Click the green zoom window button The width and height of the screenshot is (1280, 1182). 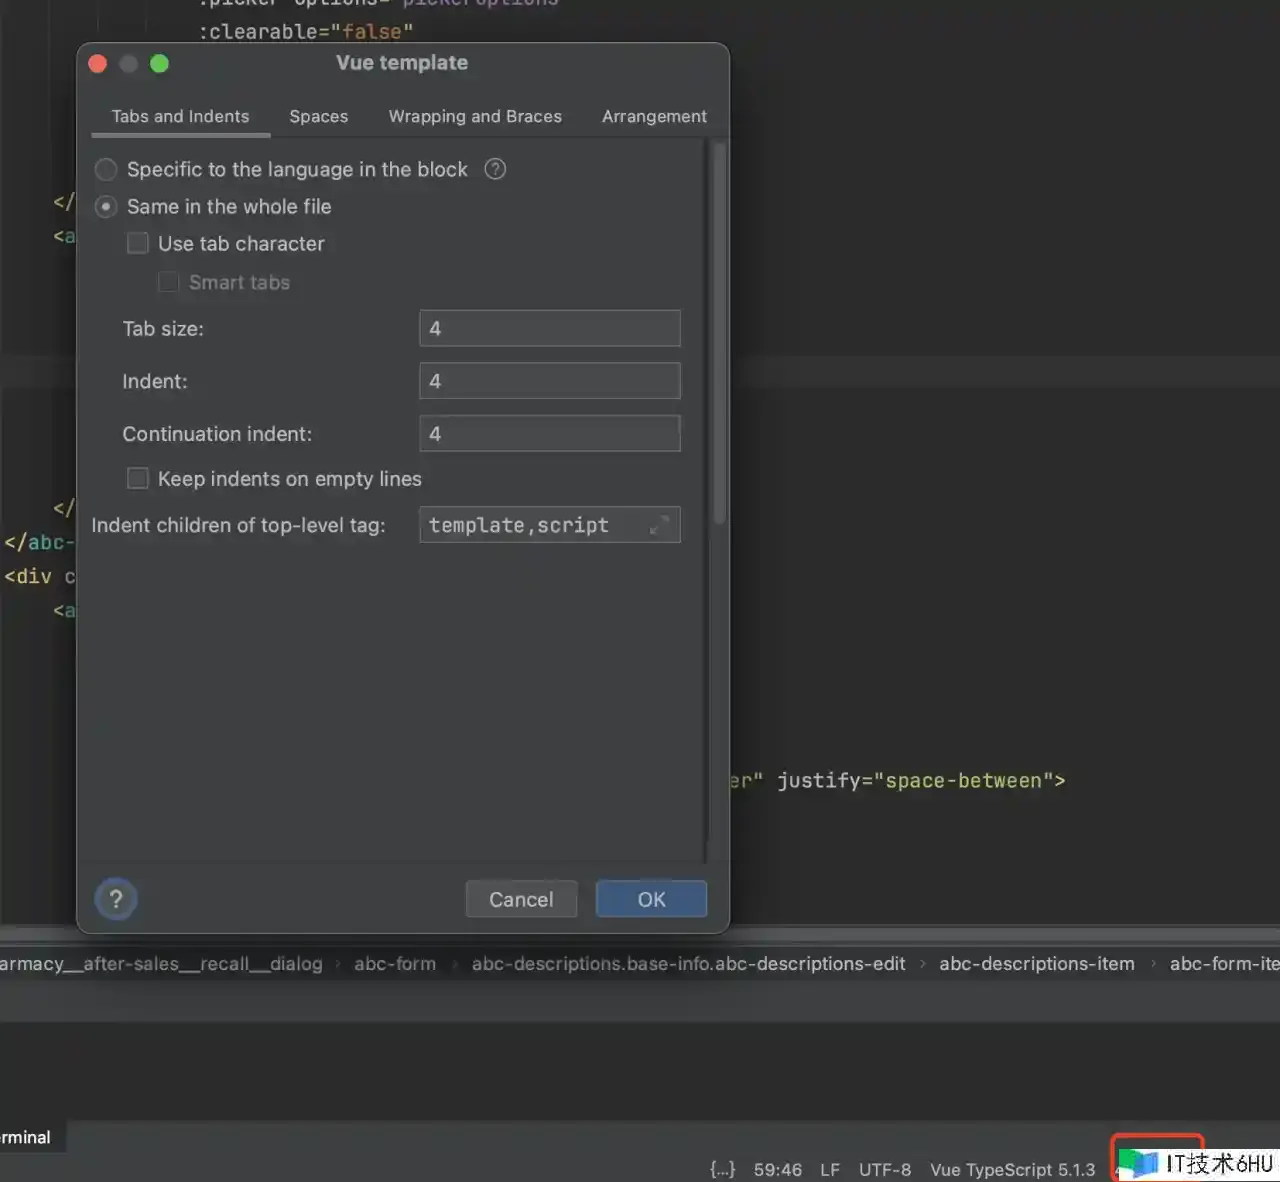(160, 64)
